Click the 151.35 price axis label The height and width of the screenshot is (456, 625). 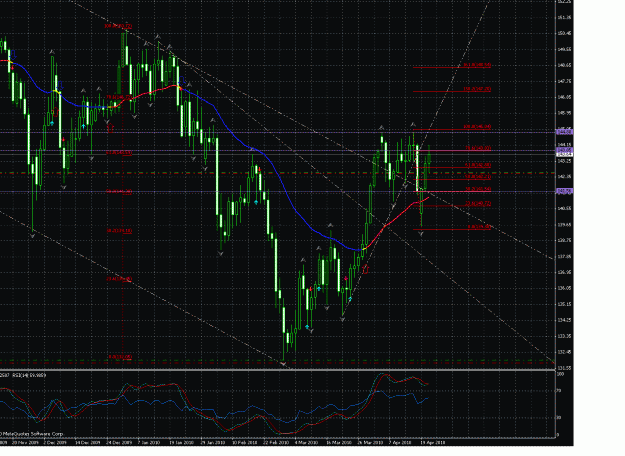tap(565, 17)
